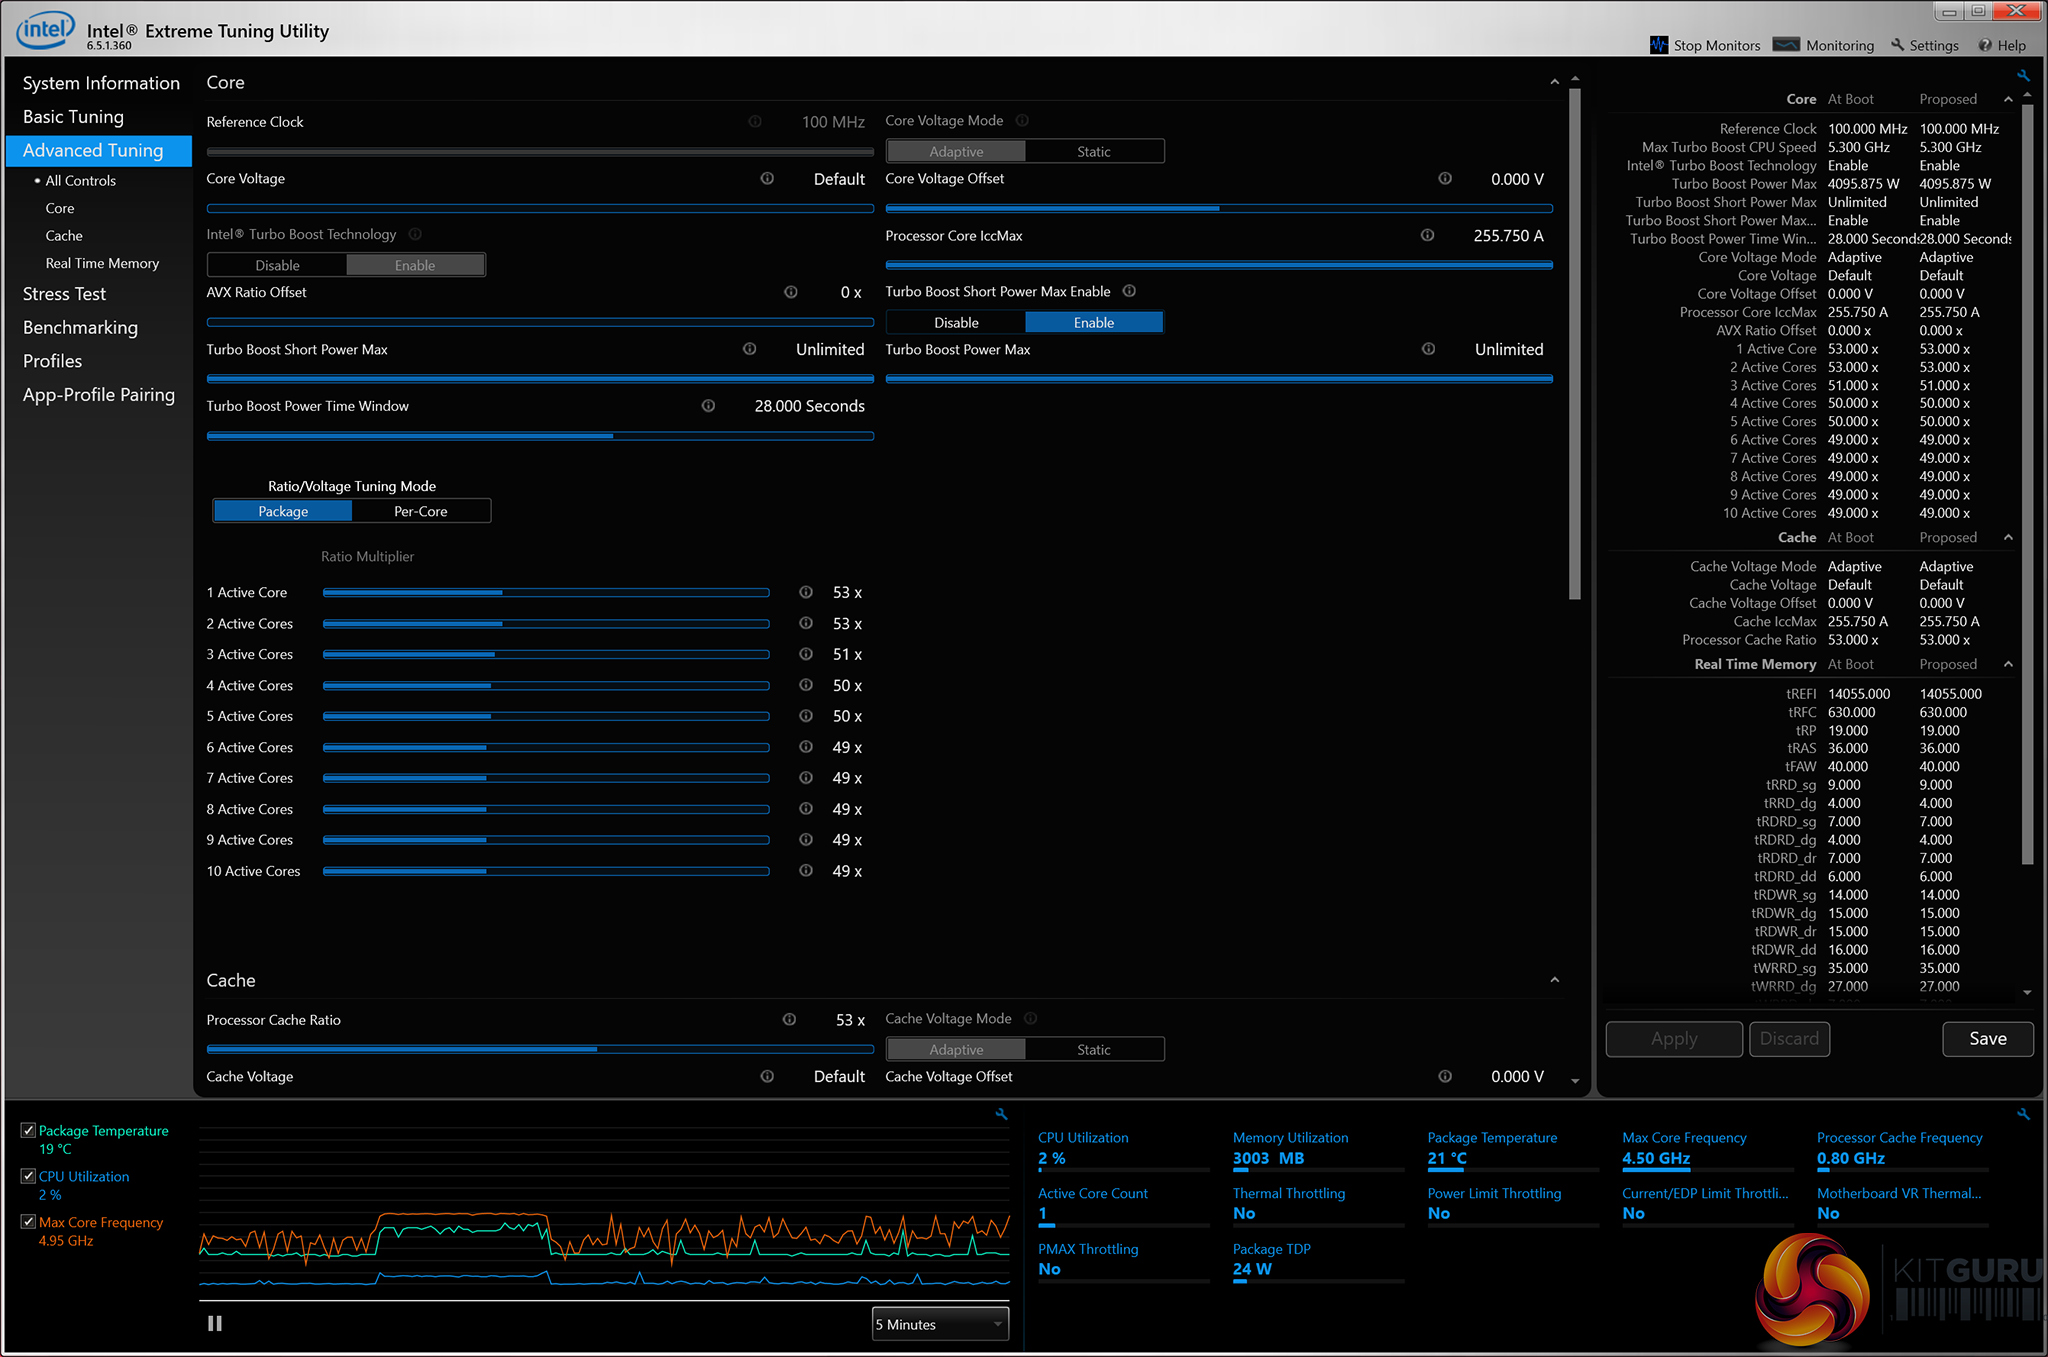Disable Turbo Boost Short Power Max
Screen dimensions: 2048x1357
tap(956, 323)
